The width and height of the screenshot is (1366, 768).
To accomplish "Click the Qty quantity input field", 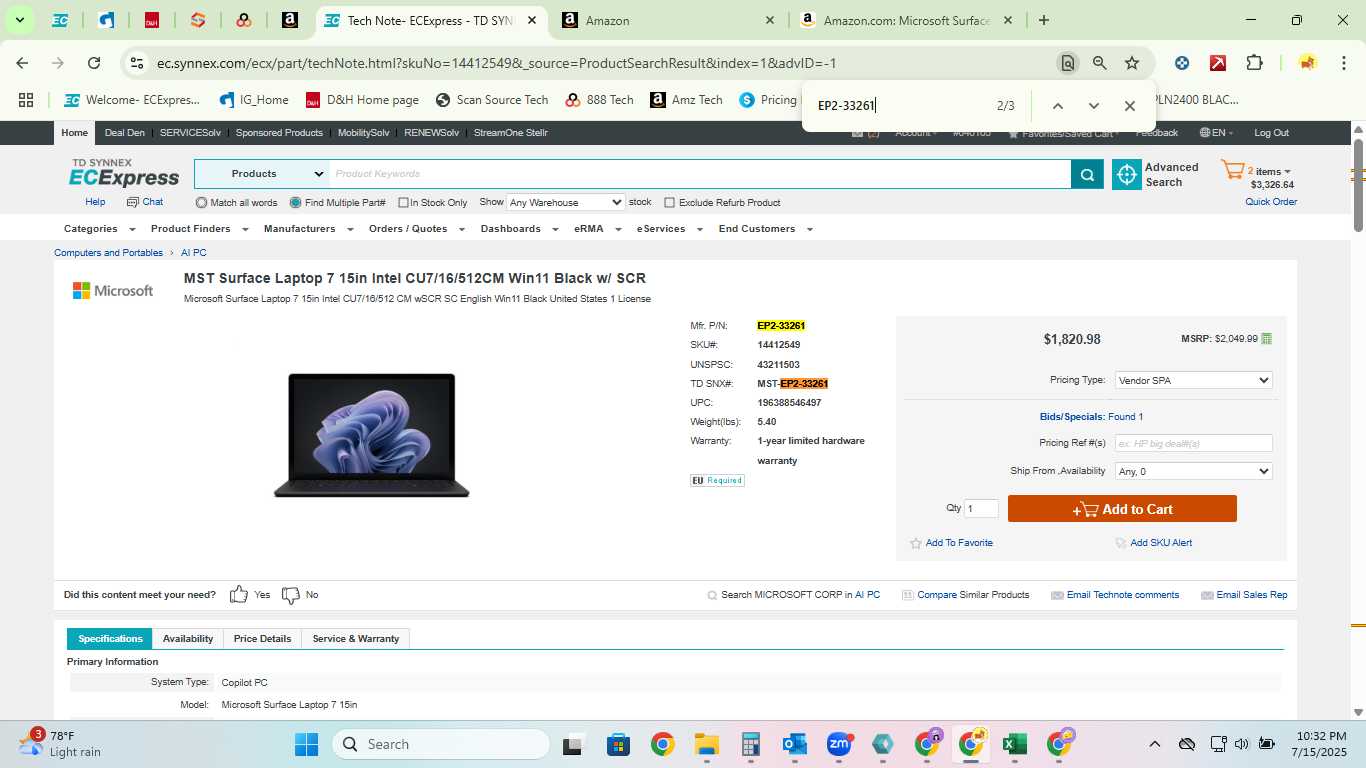I will click(x=981, y=509).
